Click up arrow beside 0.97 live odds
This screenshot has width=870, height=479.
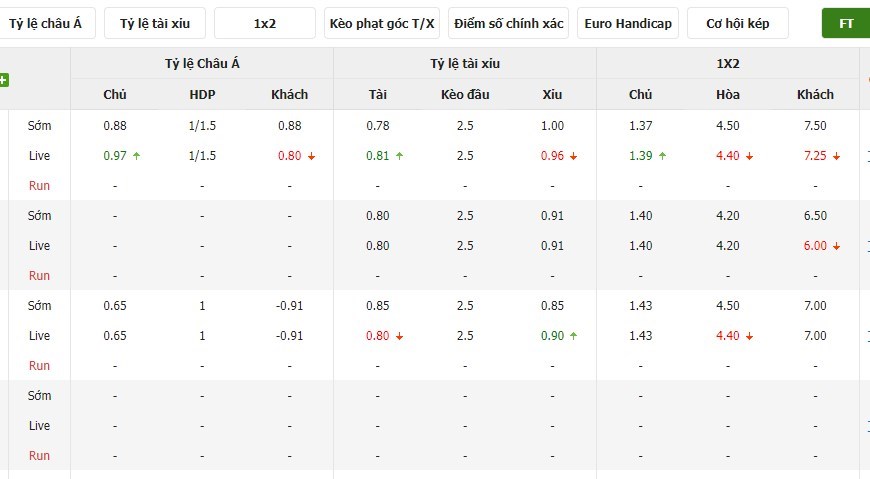(136, 156)
